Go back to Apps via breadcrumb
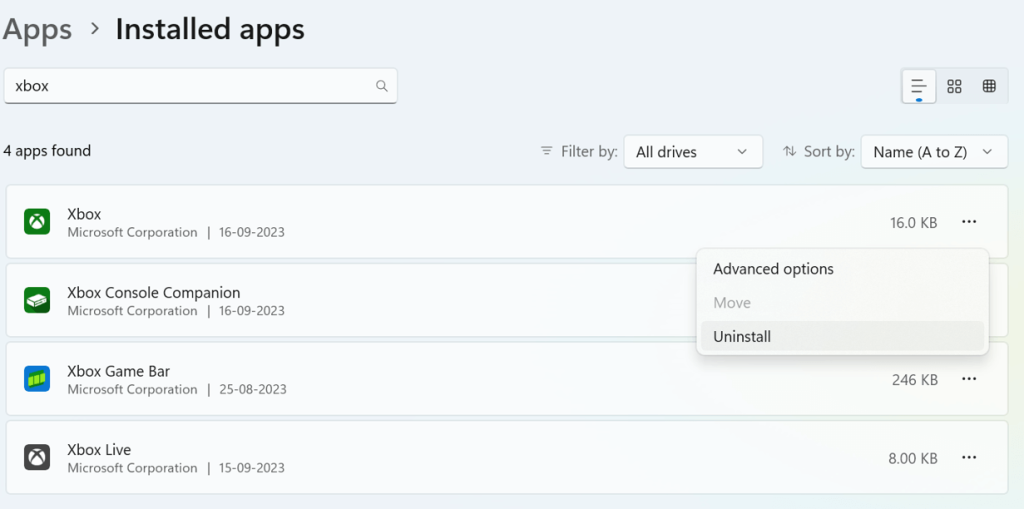The width and height of the screenshot is (1024, 509). tap(37, 29)
